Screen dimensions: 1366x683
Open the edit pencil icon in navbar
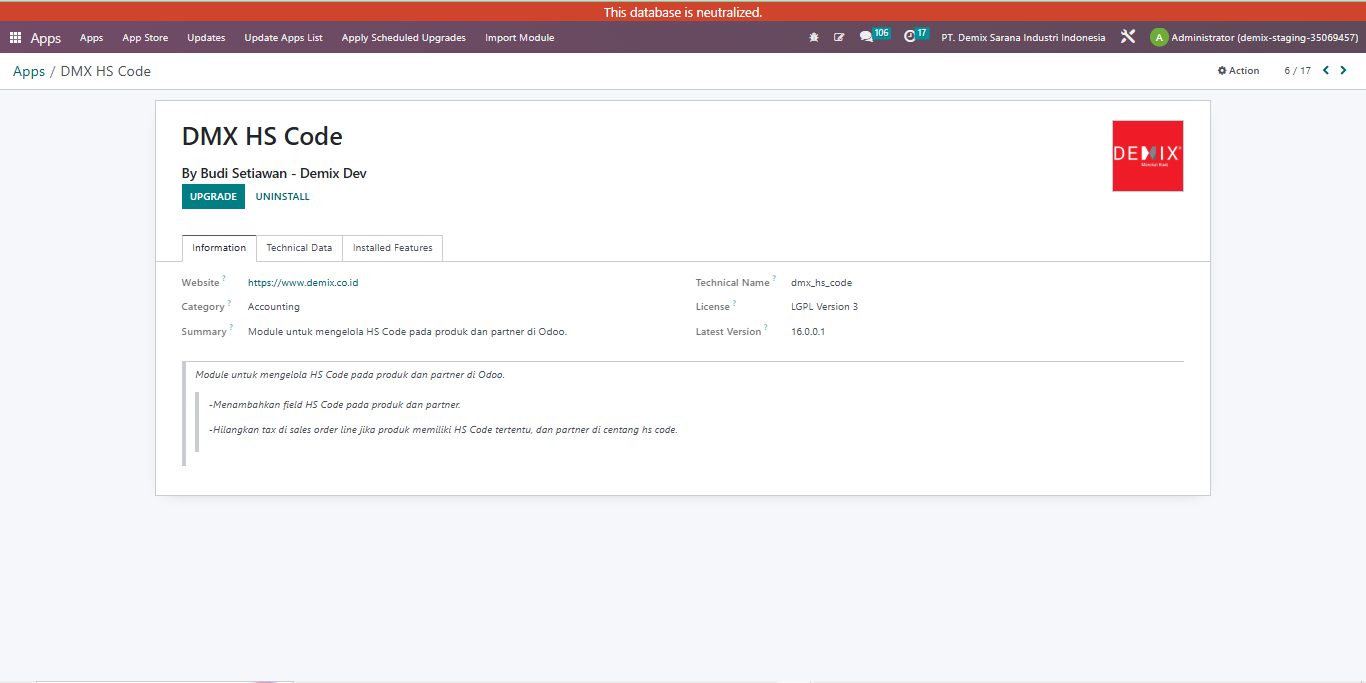839,37
